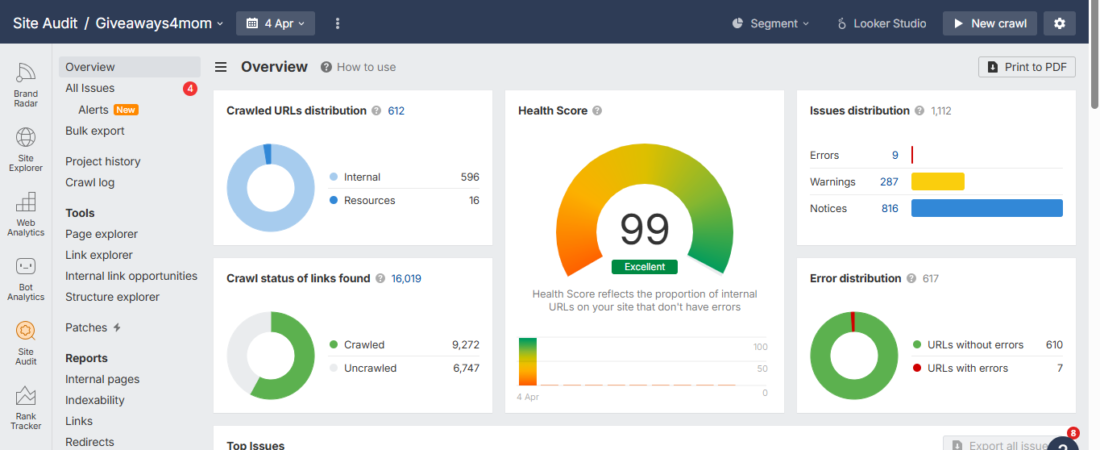This screenshot has height=450, width=1100.
Task: Open the help chat bubble with 8 badge
Action: point(1063,444)
